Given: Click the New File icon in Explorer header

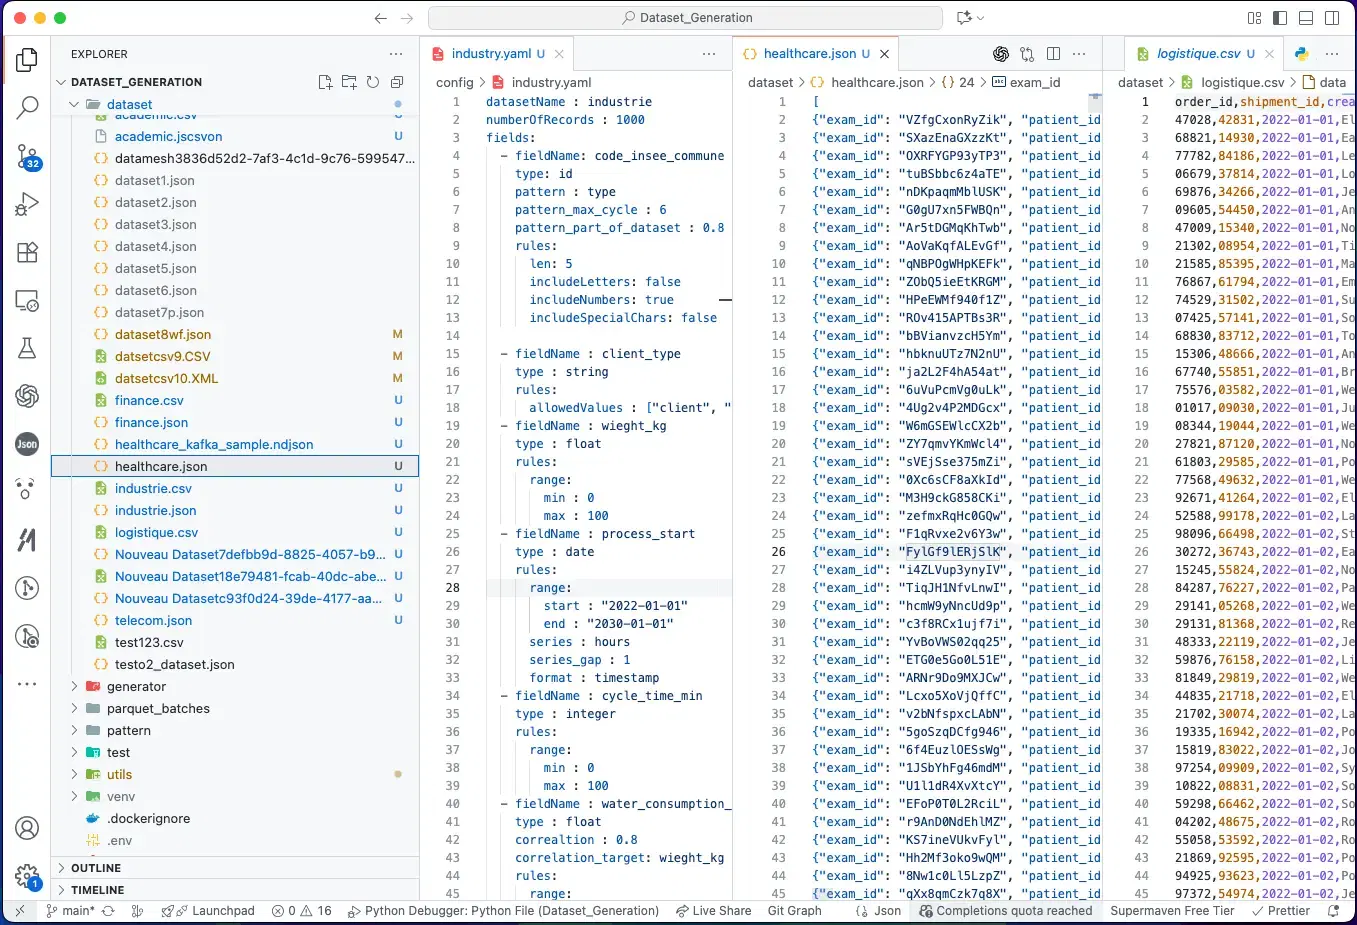Looking at the screenshot, I should 325,82.
